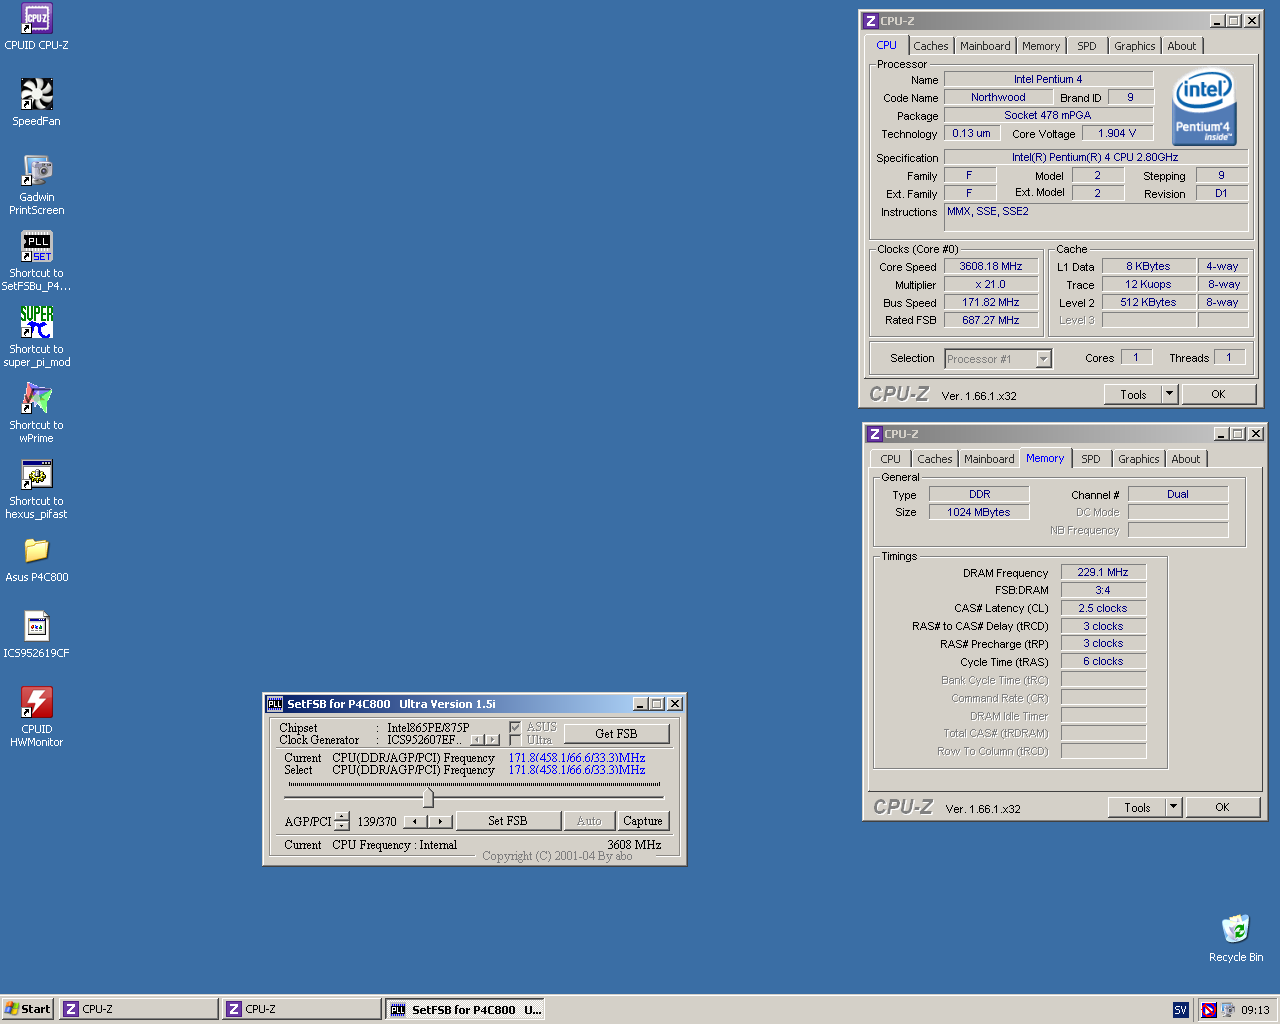Step FSB down with left arrow near 139/370
1280x1024 pixels.
pos(416,821)
